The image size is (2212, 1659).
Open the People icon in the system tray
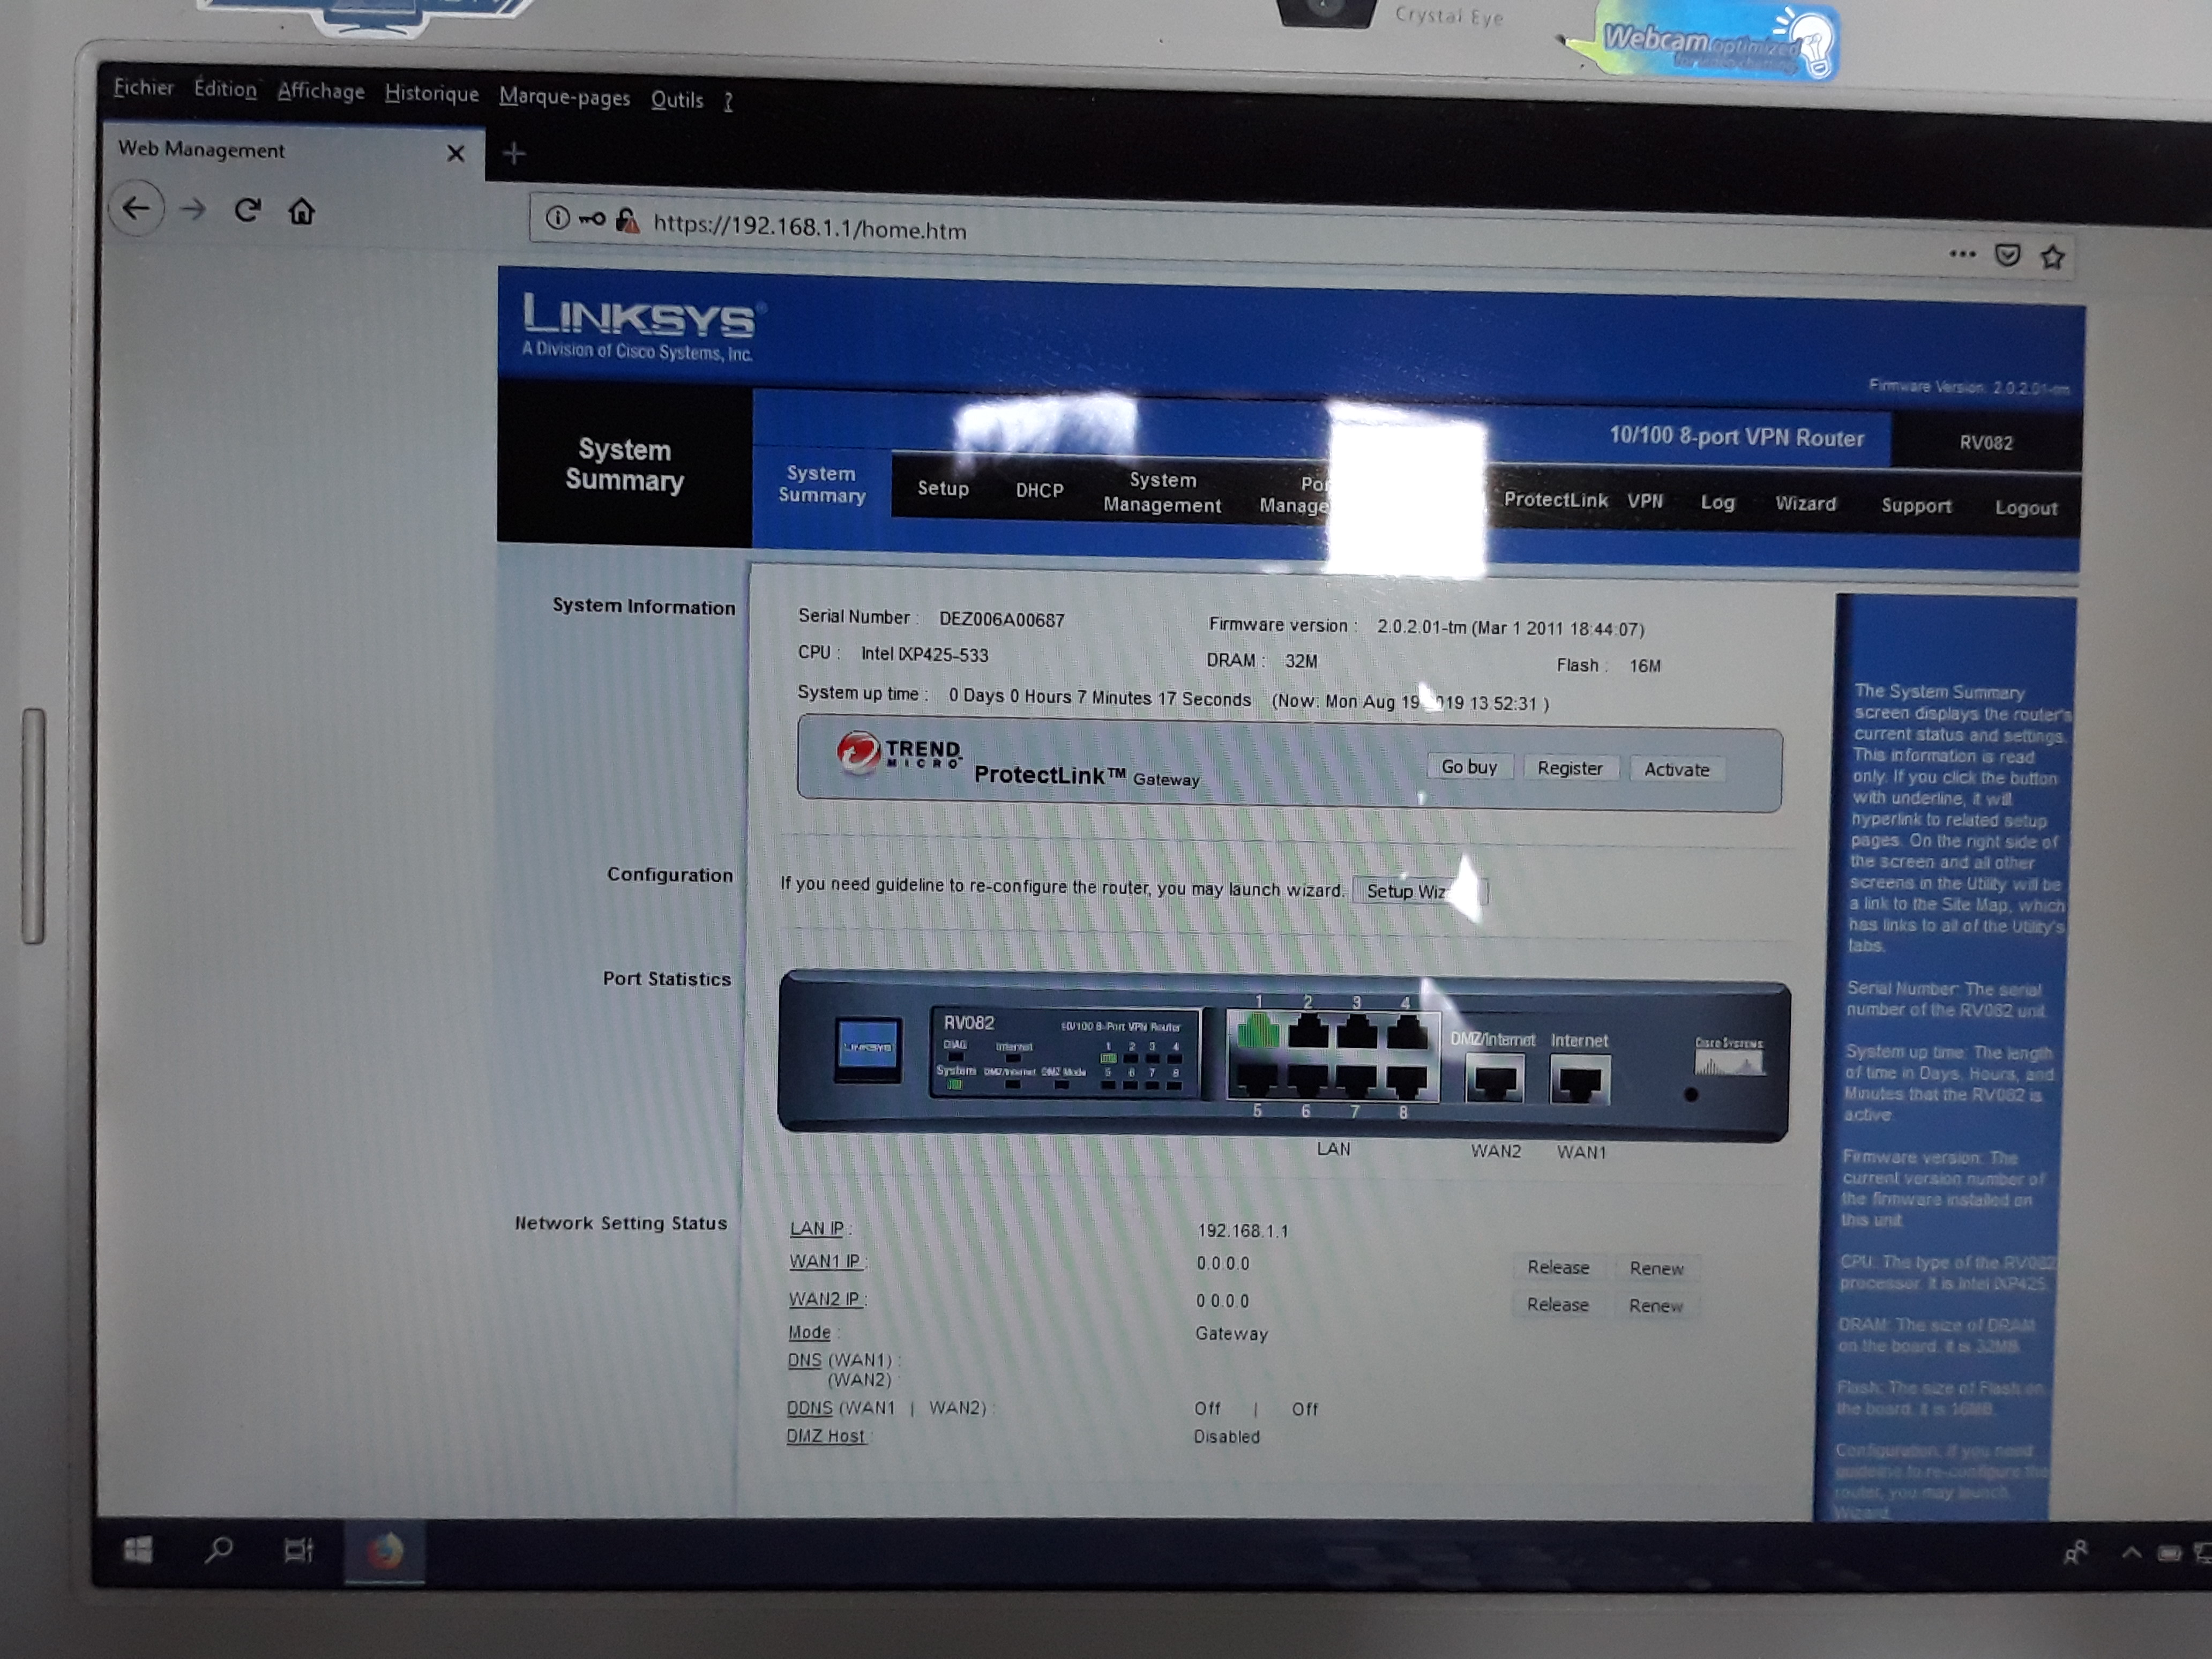tap(2075, 1553)
